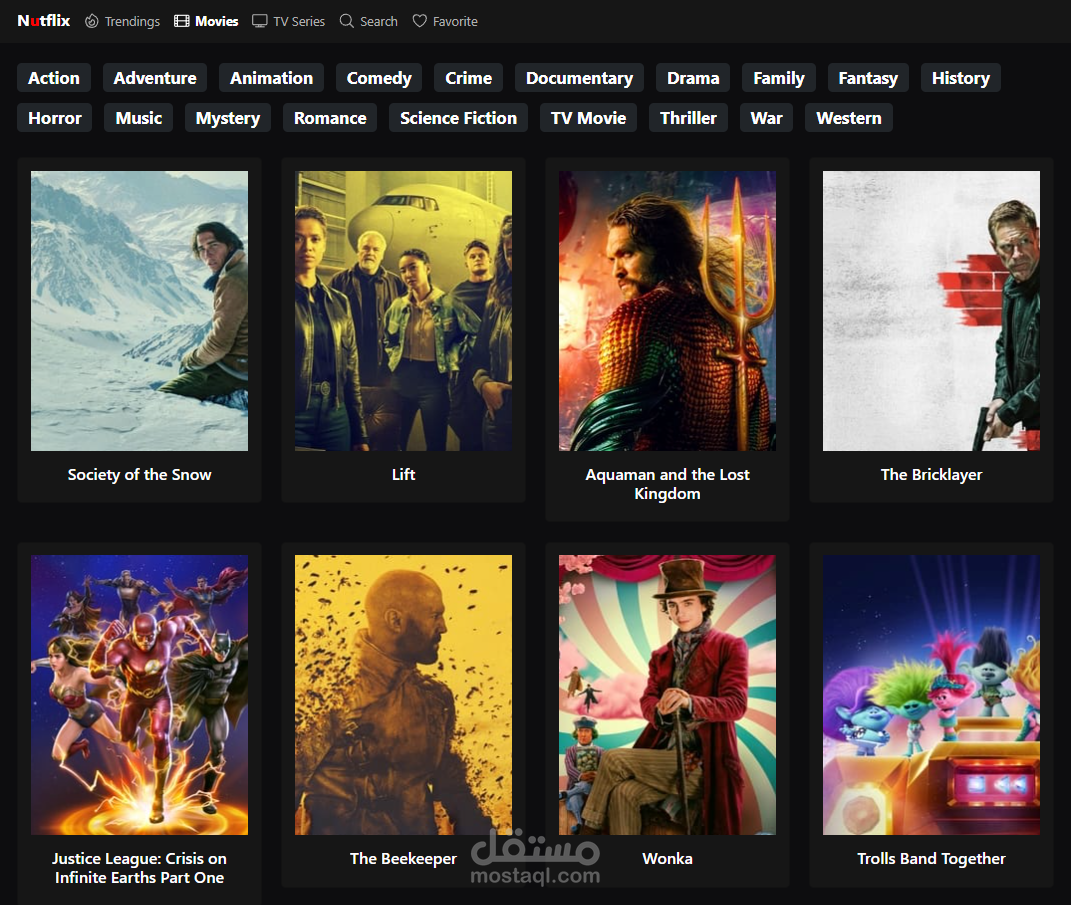This screenshot has height=905, width=1071.
Task: Open the Justice League Crisis poster
Action: point(139,695)
